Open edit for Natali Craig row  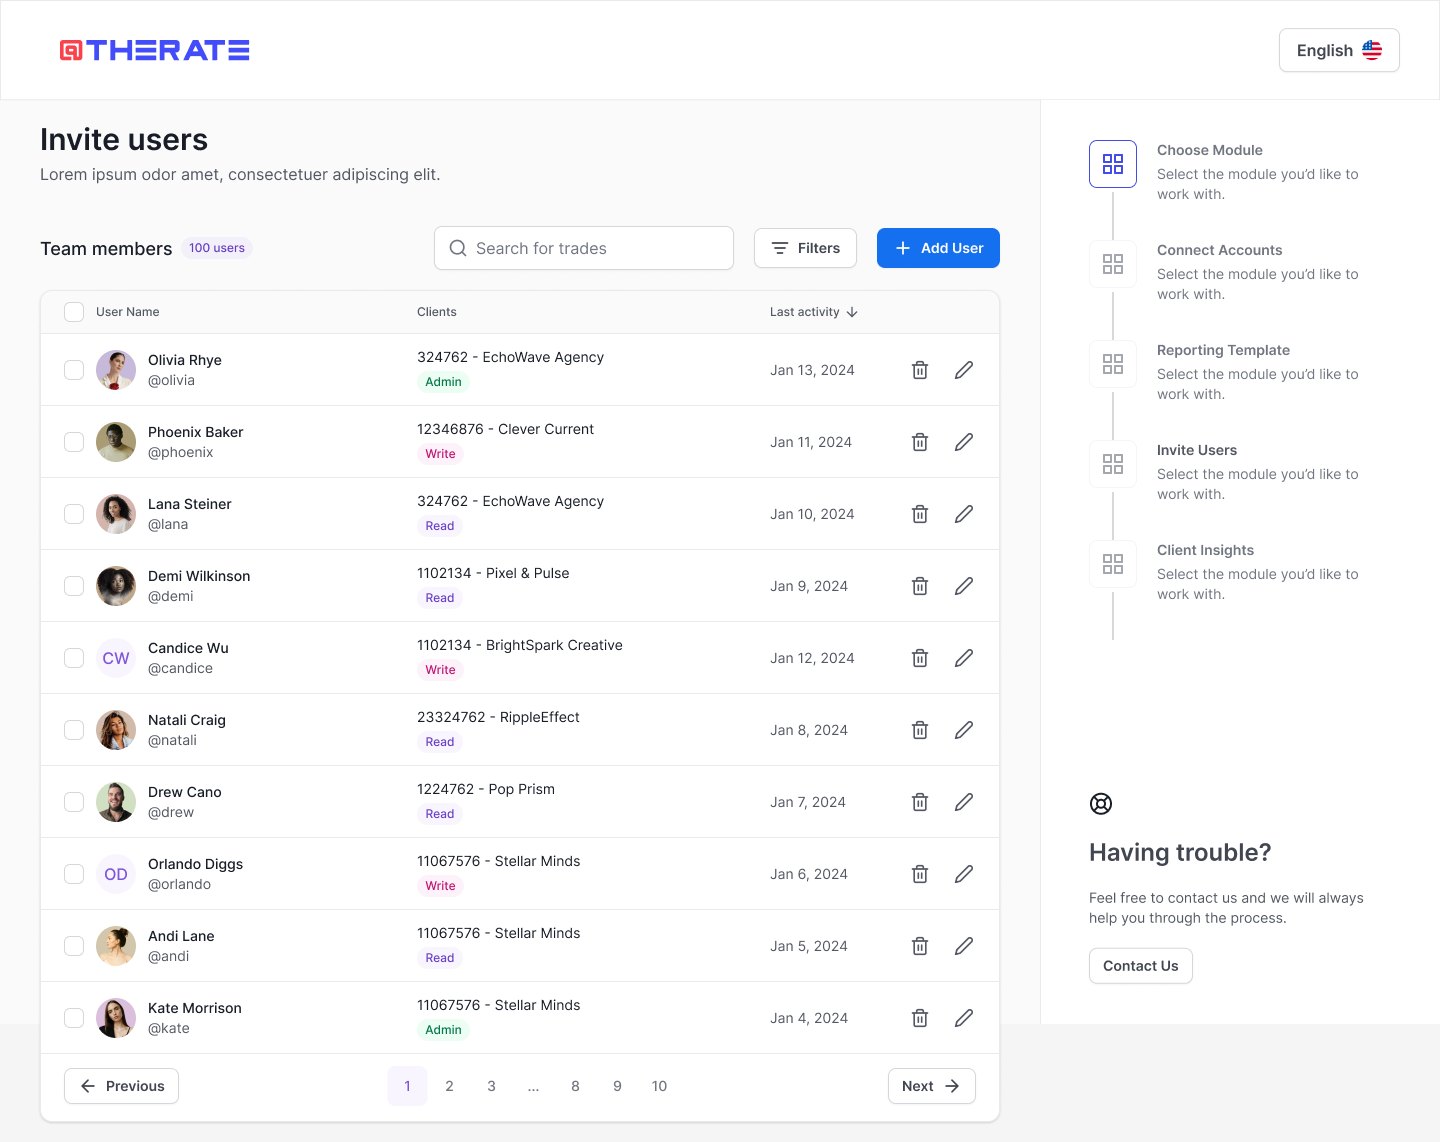tap(964, 730)
